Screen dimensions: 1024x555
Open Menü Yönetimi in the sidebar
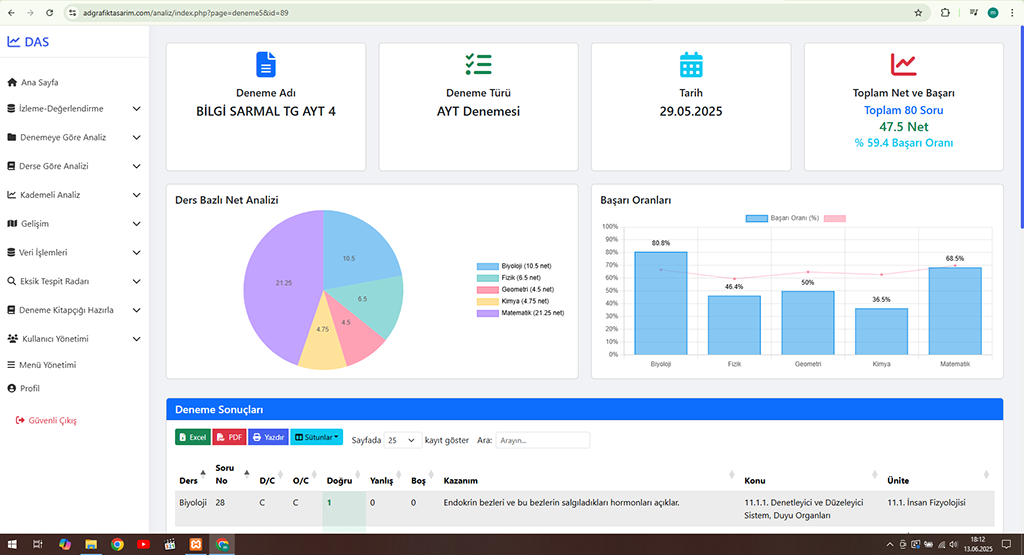point(48,365)
